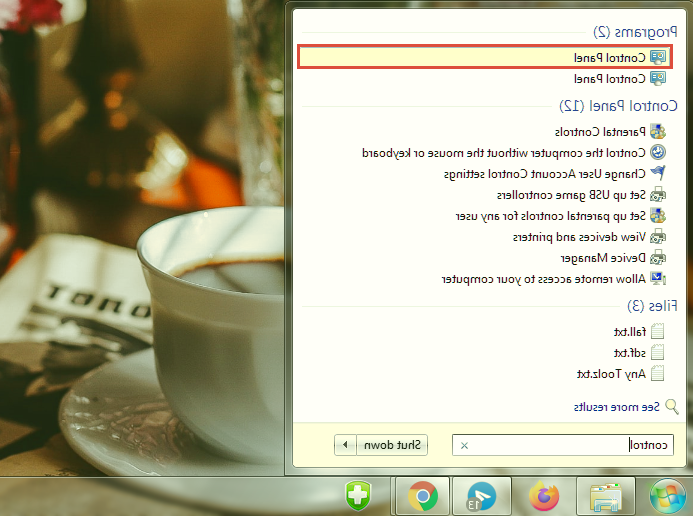The height and width of the screenshot is (516, 693).
Task: Click the flag icon for User Account Control
Action: click(657, 173)
